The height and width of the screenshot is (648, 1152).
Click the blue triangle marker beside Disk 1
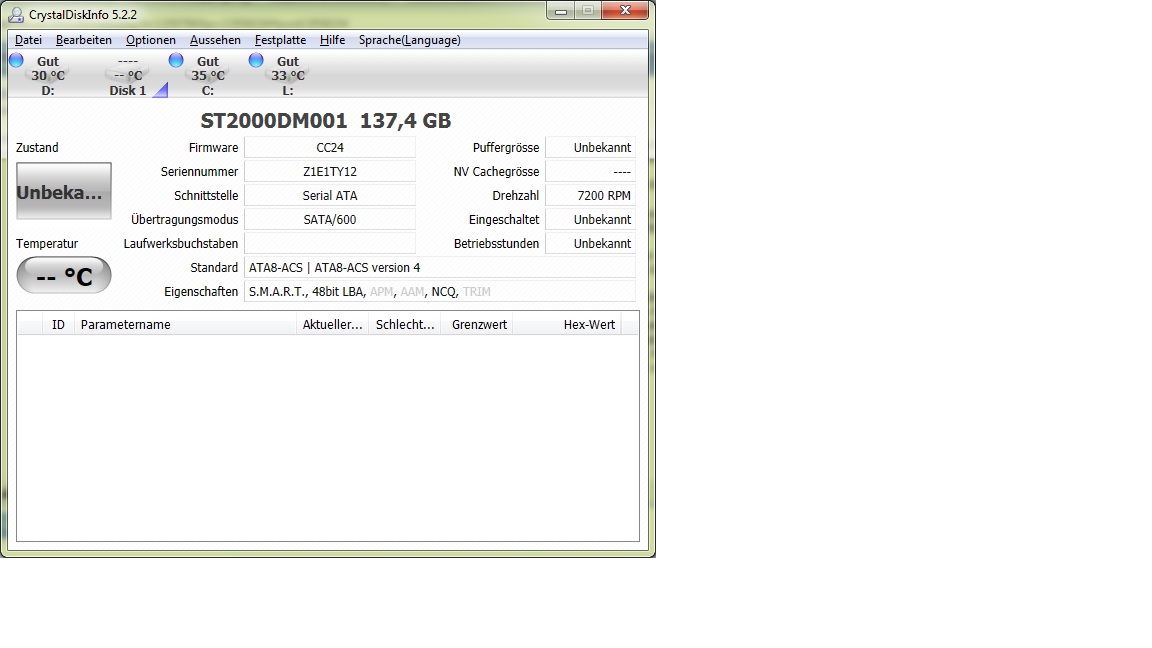coord(161,90)
